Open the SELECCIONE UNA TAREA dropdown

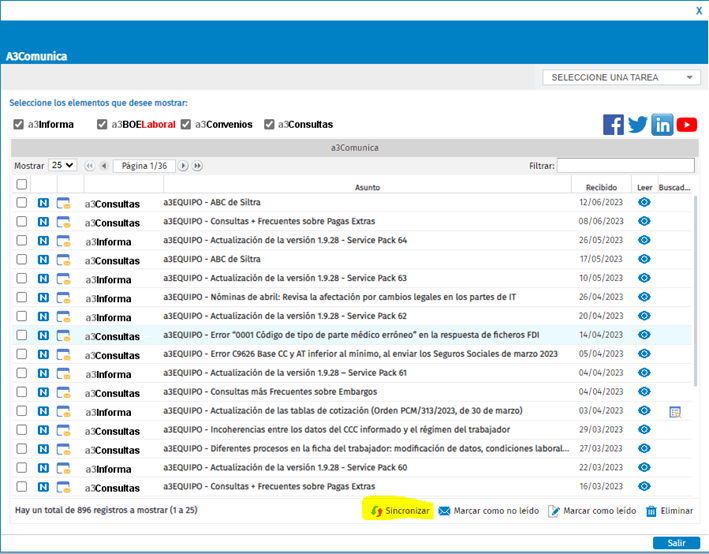tap(622, 77)
